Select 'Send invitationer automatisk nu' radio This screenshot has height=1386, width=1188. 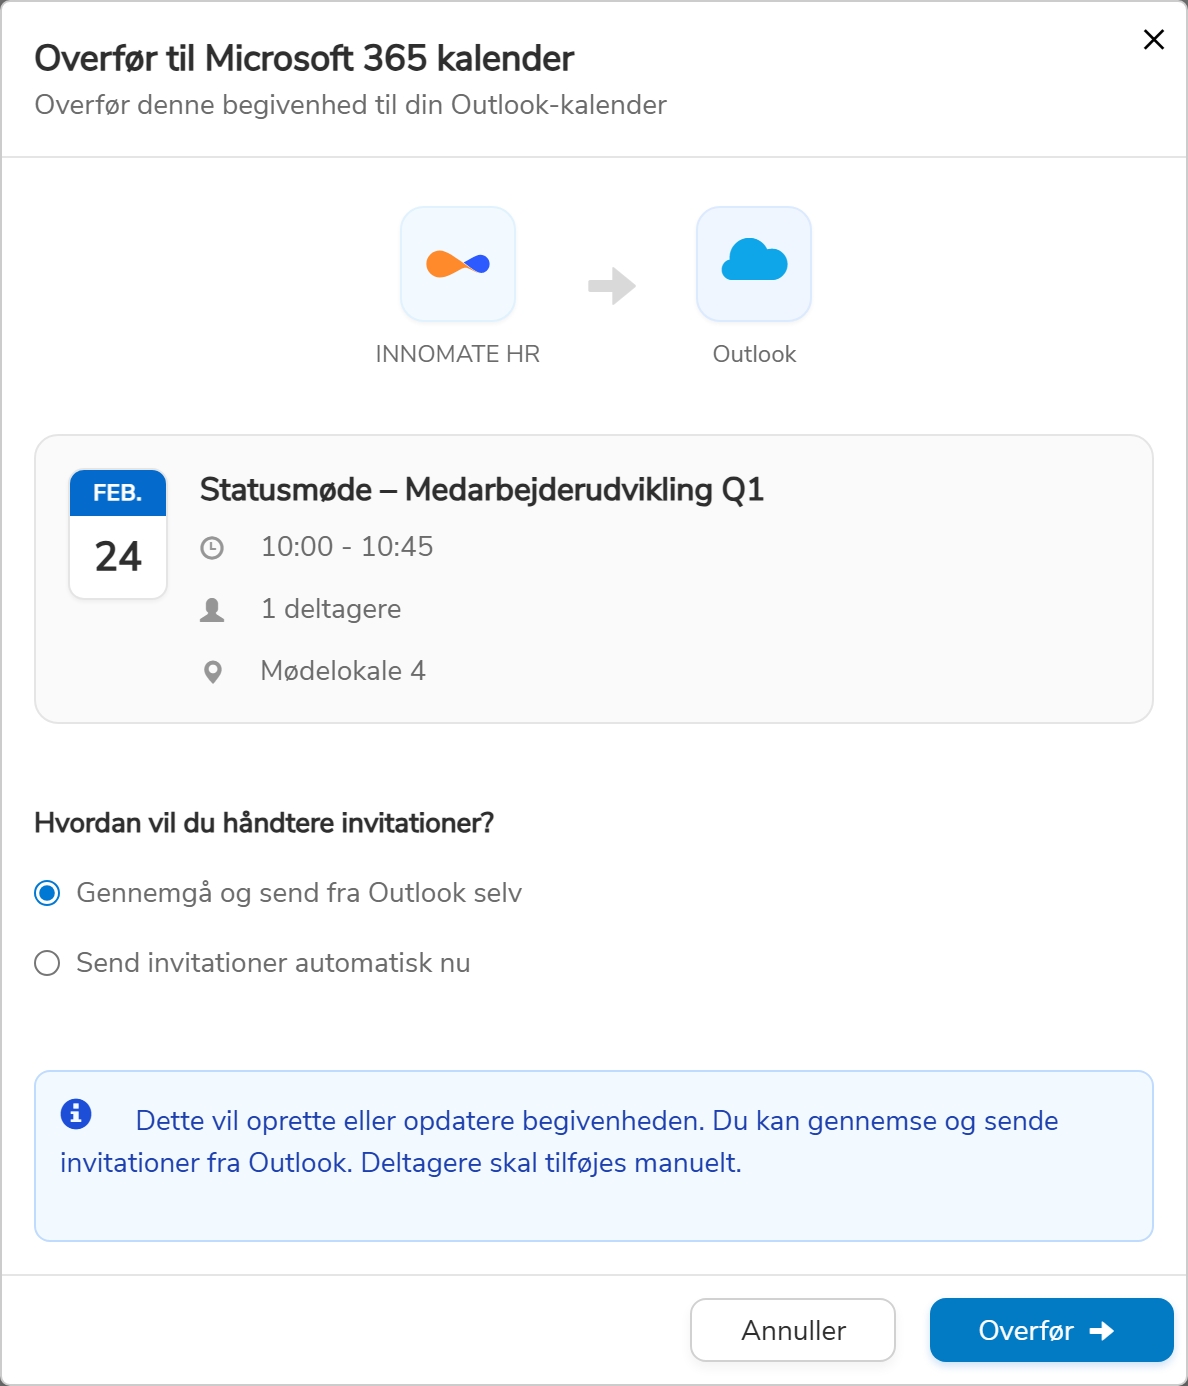(x=47, y=963)
